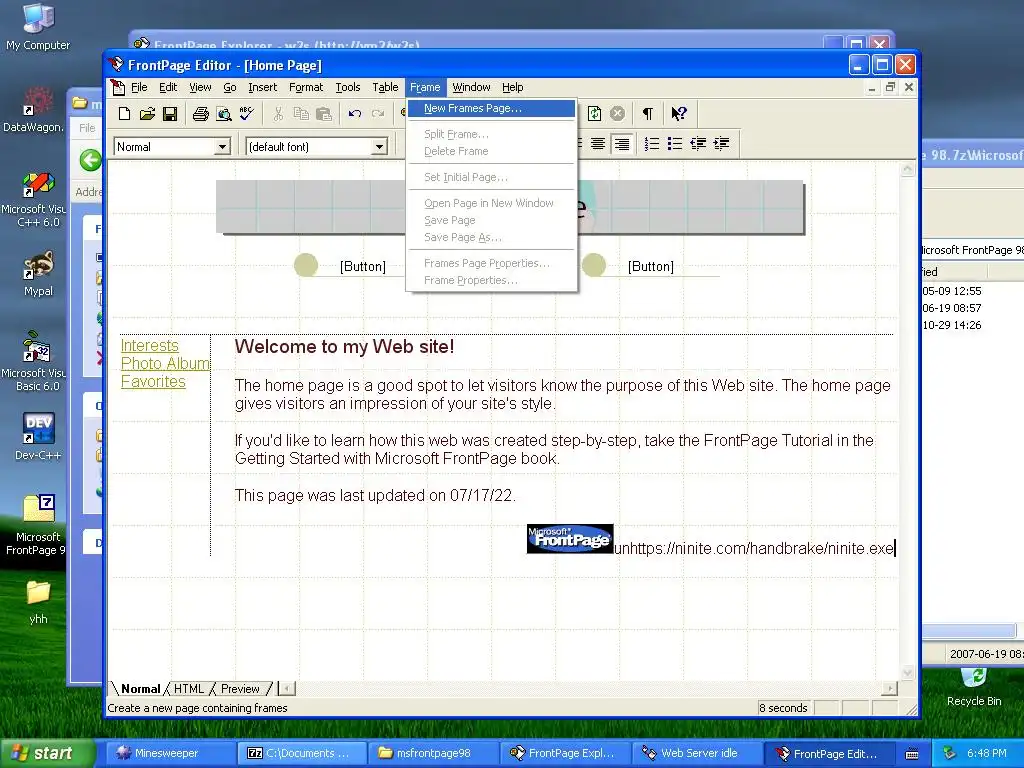Screen dimensions: 1024x768
Task: Open the Format menu
Action: [x=306, y=87]
